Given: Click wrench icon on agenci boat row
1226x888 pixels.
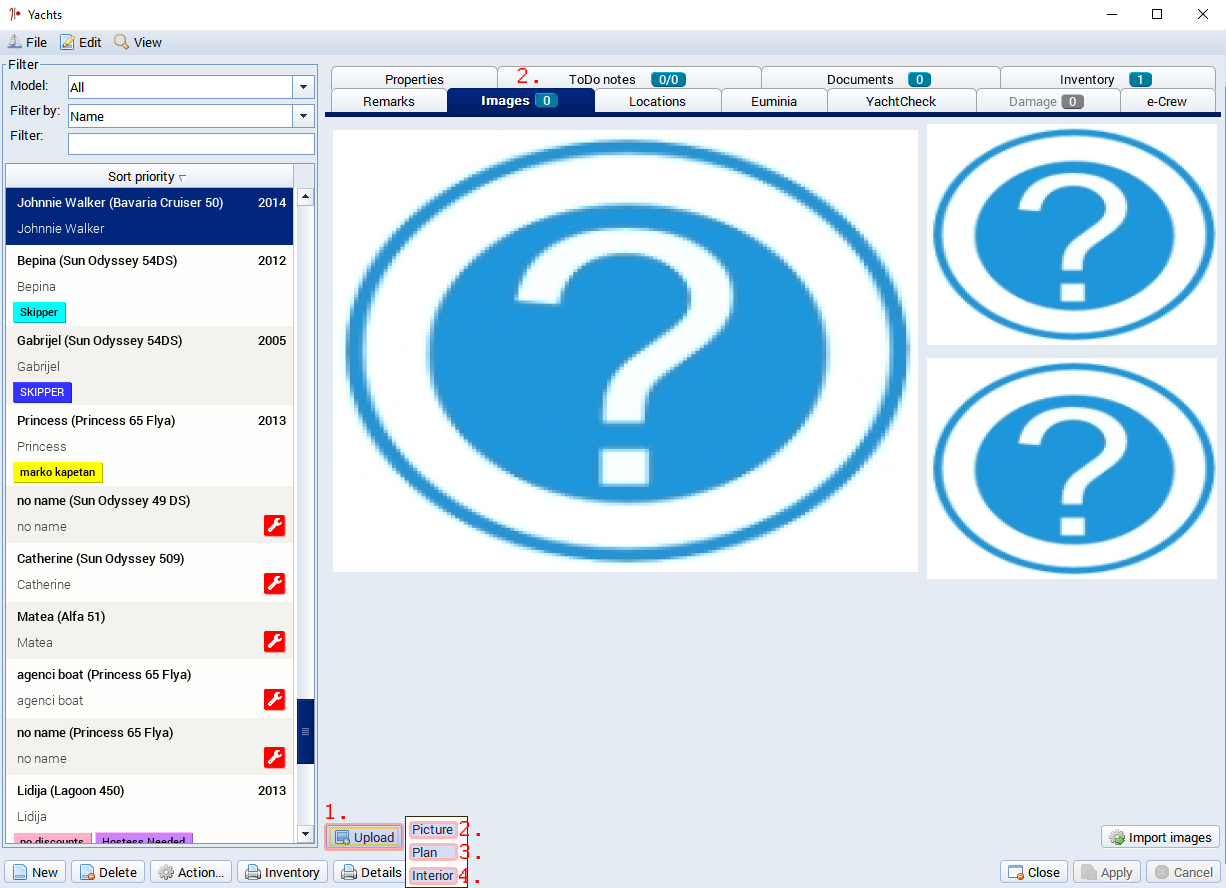Looking at the screenshot, I should click(275, 700).
